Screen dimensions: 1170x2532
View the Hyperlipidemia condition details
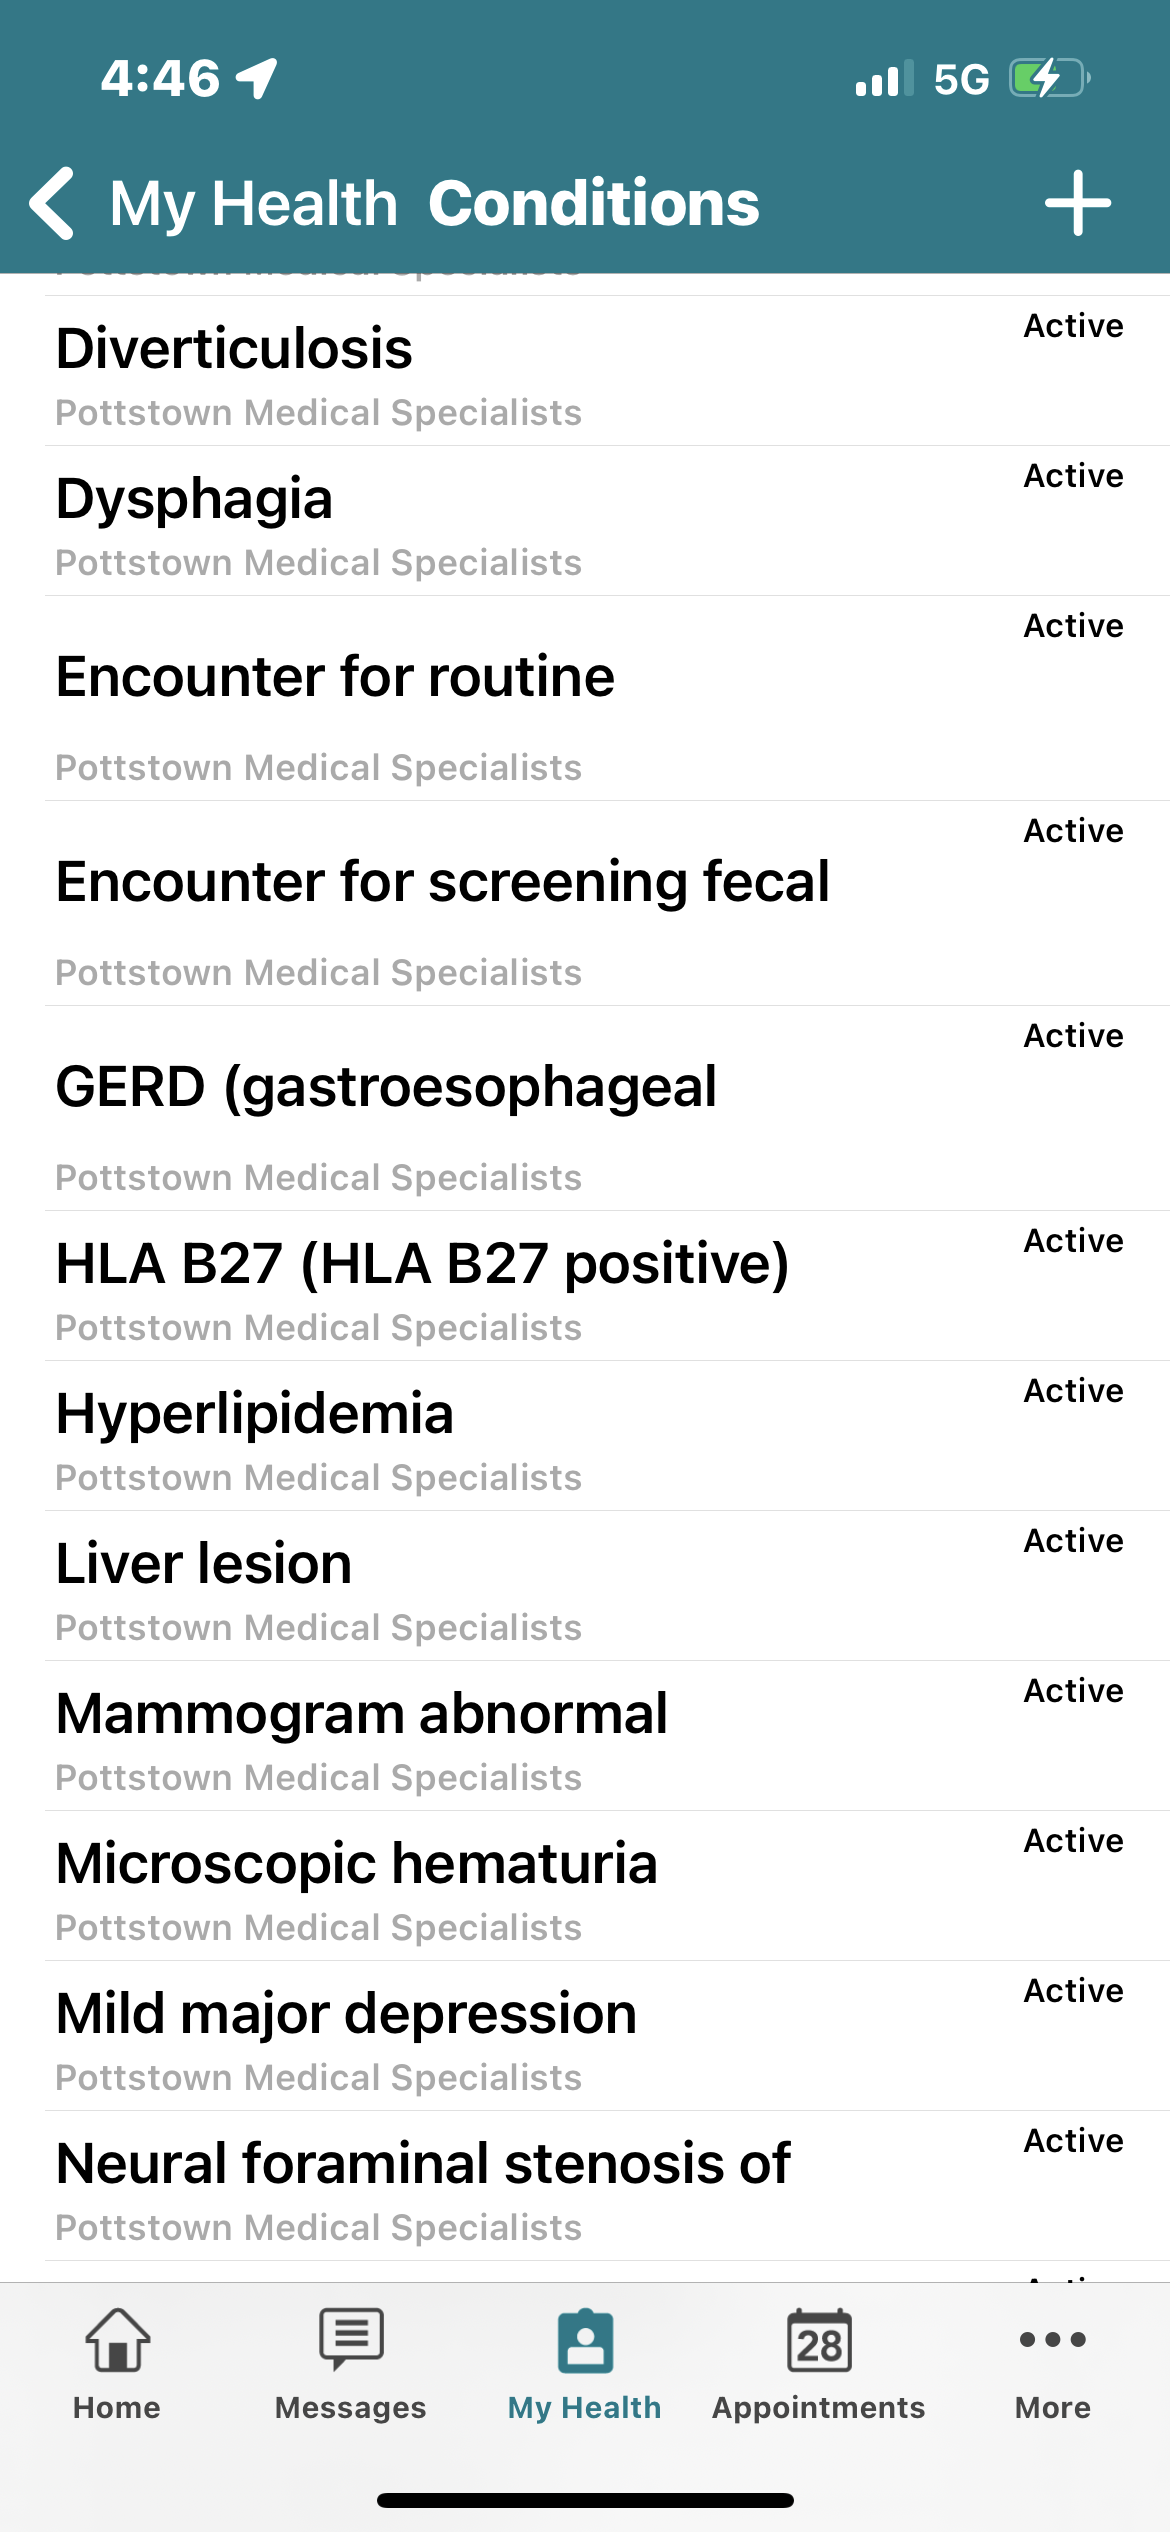tap(255, 1414)
